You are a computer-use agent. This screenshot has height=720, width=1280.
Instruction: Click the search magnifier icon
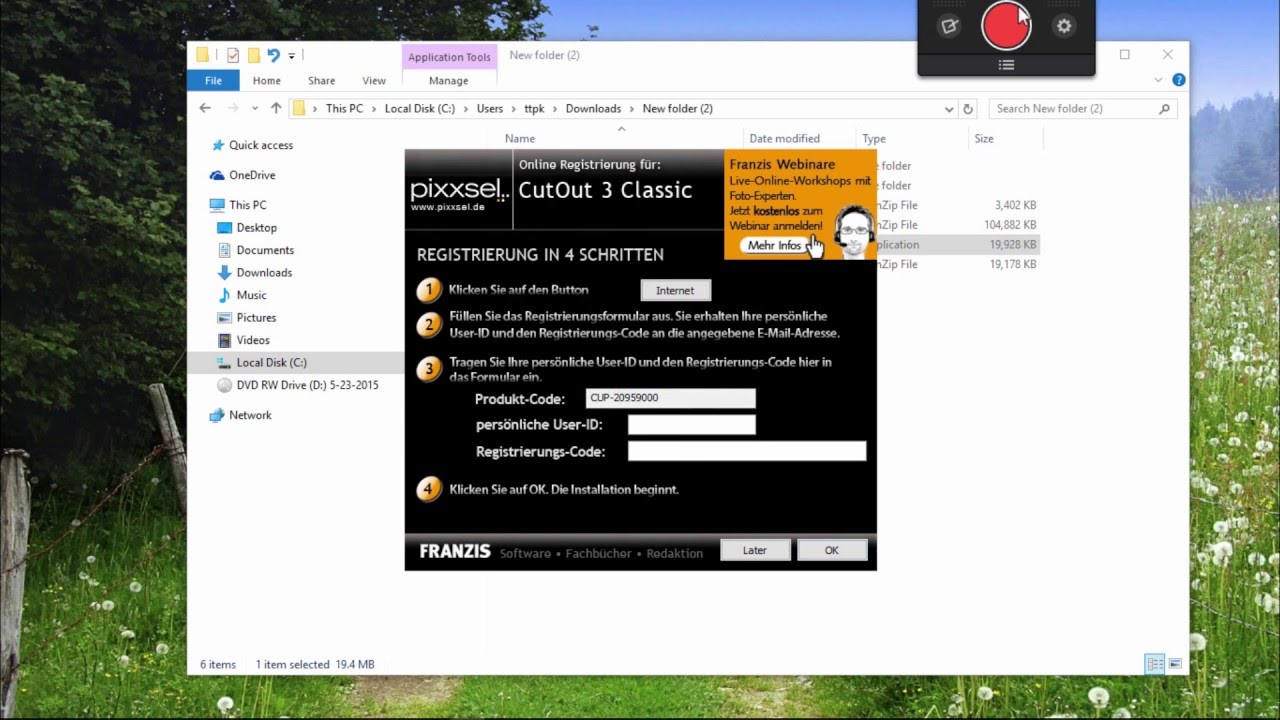click(x=1164, y=108)
